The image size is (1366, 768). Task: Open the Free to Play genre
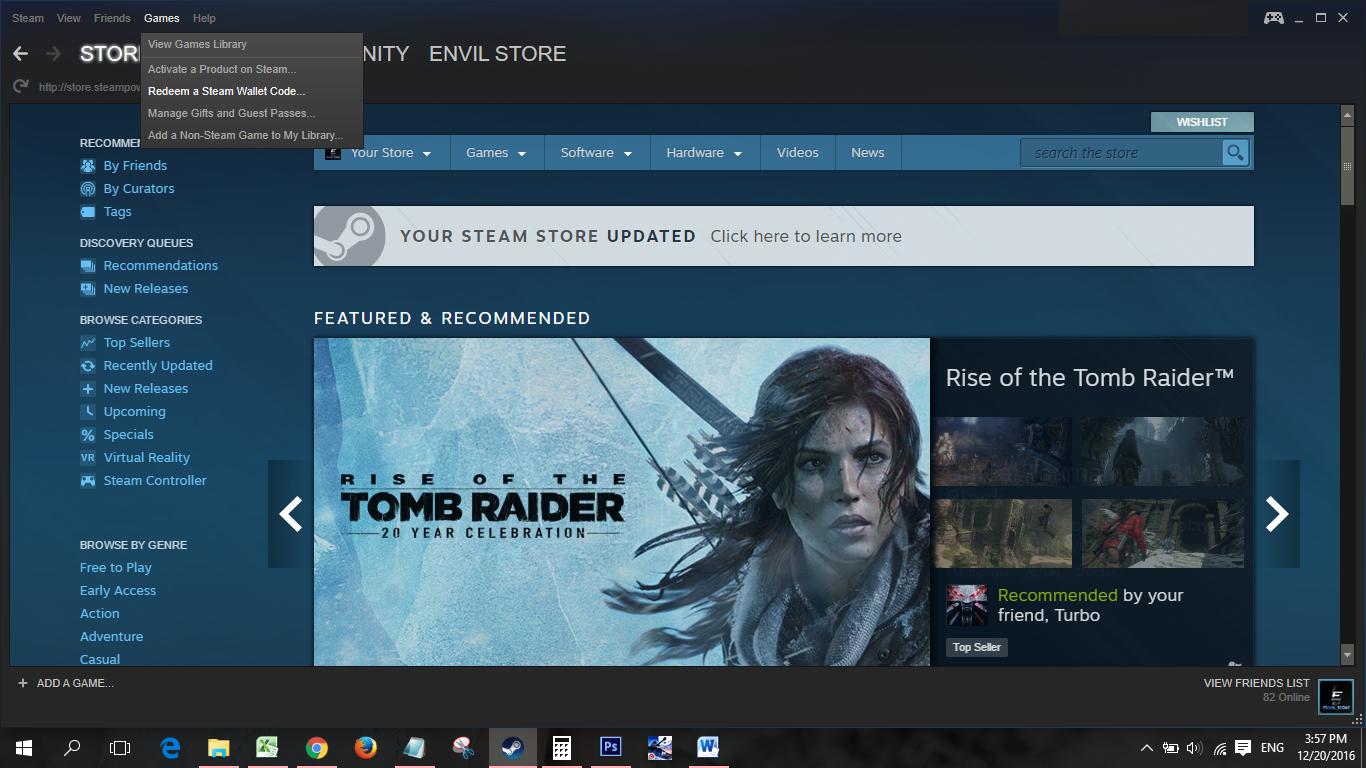pos(116,568)
